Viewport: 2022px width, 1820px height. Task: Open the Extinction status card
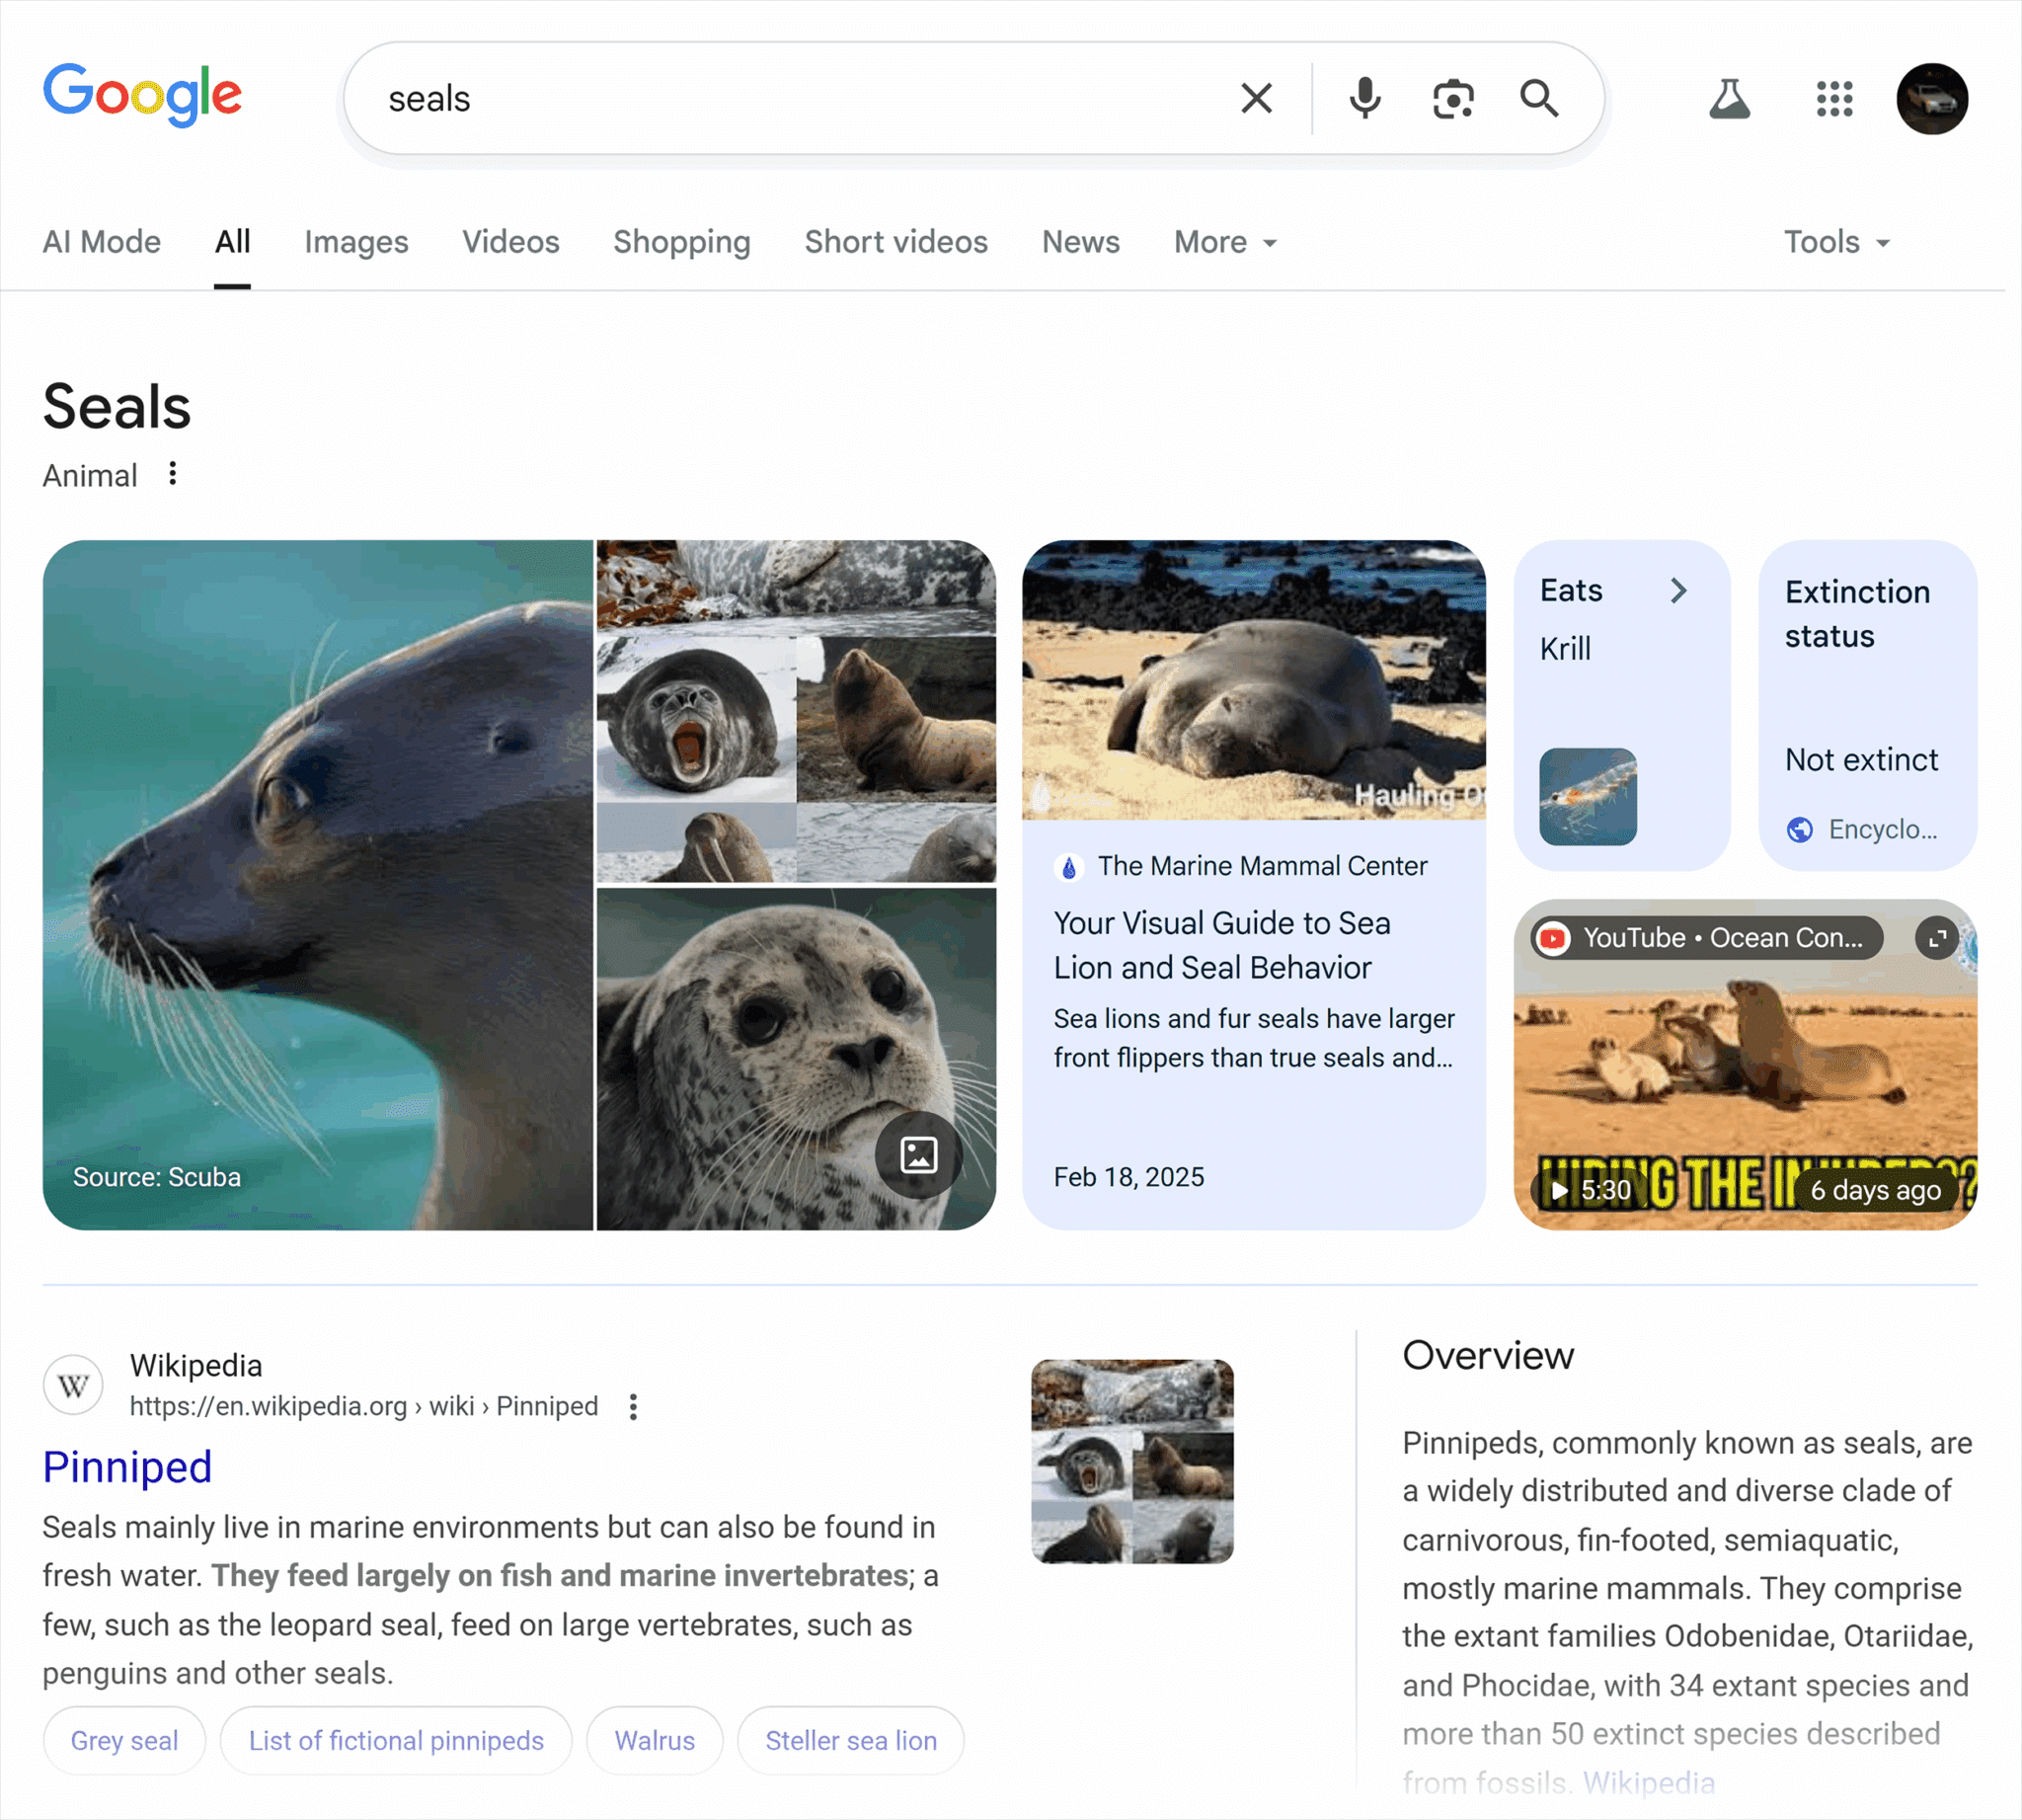pos(1867,705)
